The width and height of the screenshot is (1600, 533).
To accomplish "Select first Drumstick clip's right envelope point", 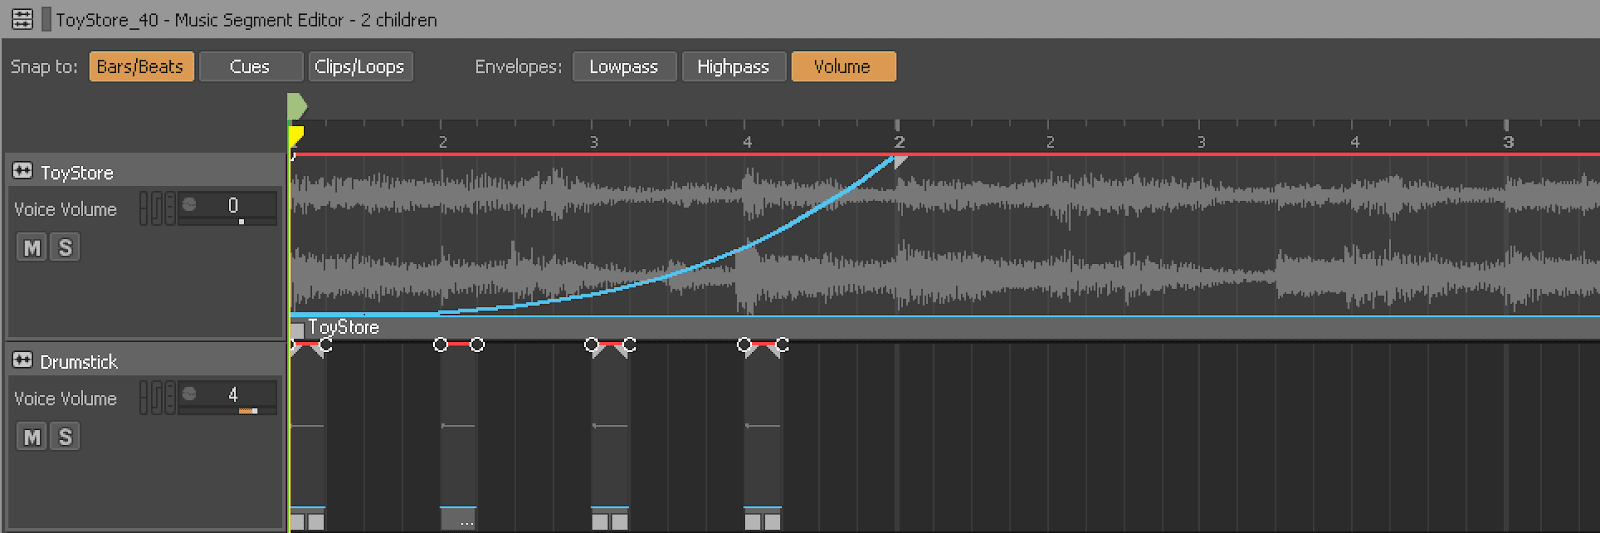I will pos(326,345).
